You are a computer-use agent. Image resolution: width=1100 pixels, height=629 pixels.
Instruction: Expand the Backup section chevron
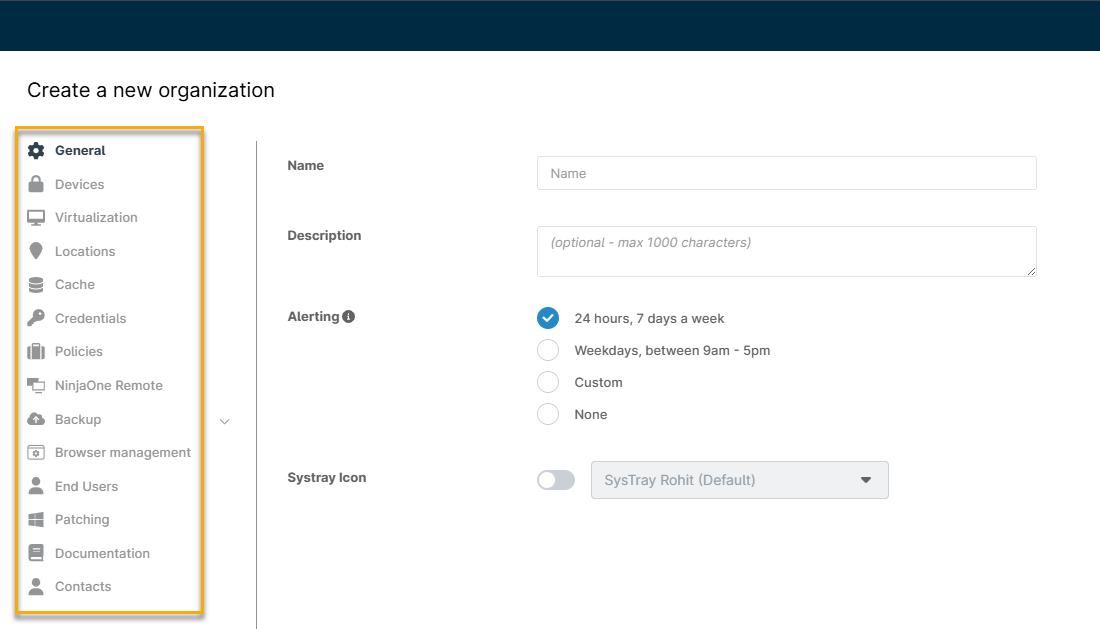coord(224,421)
